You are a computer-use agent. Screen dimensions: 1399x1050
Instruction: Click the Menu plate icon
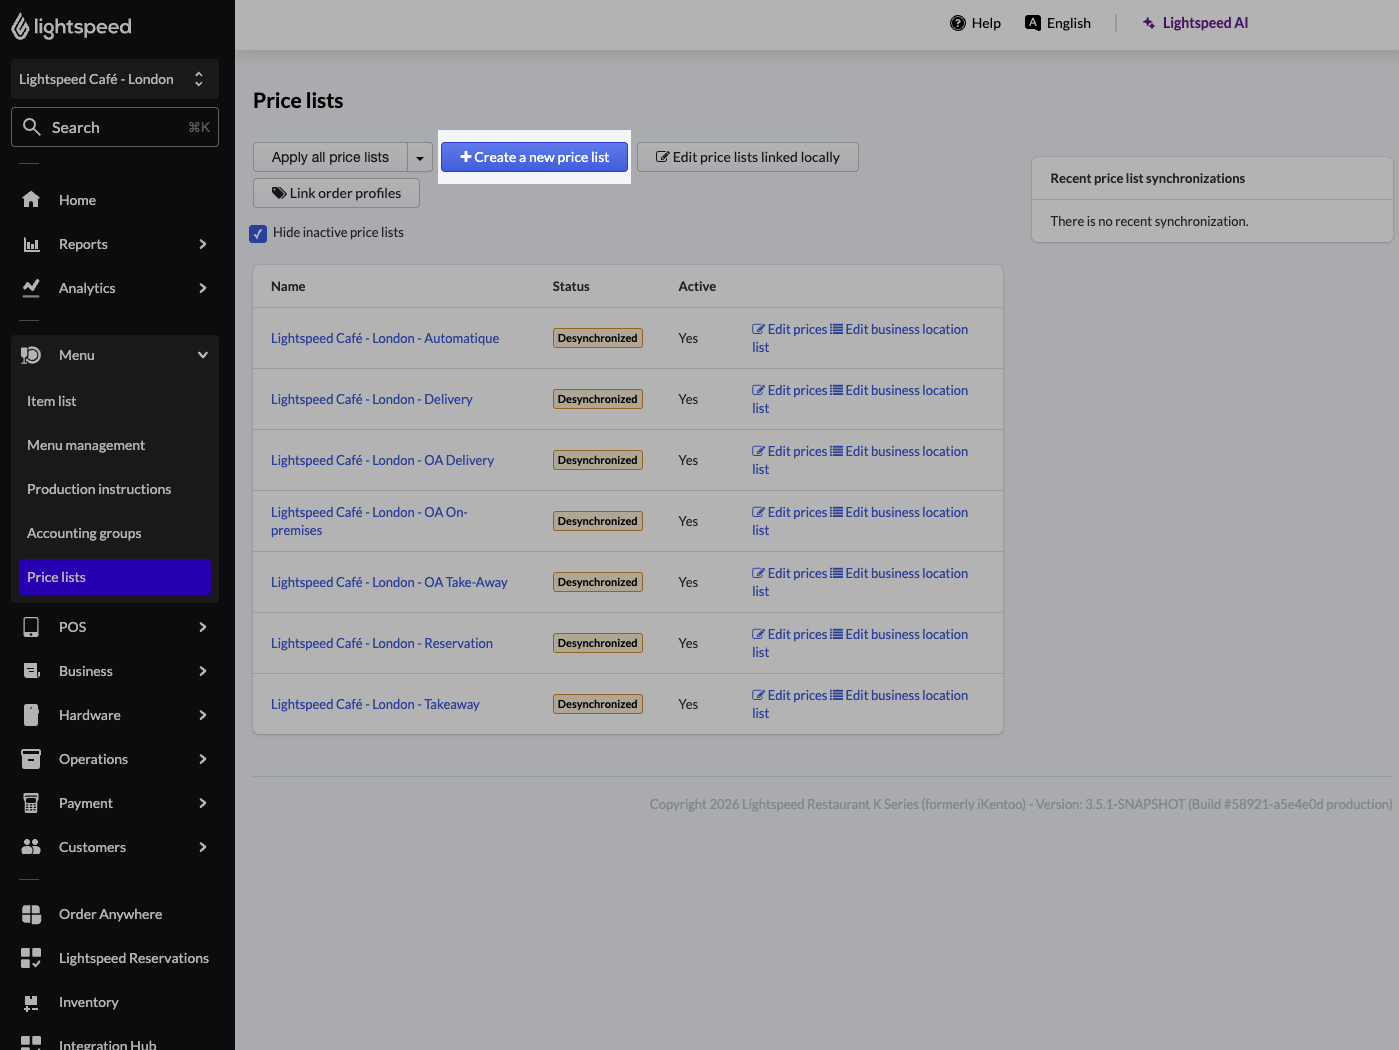pyautogui.click(x=31, y=355)
